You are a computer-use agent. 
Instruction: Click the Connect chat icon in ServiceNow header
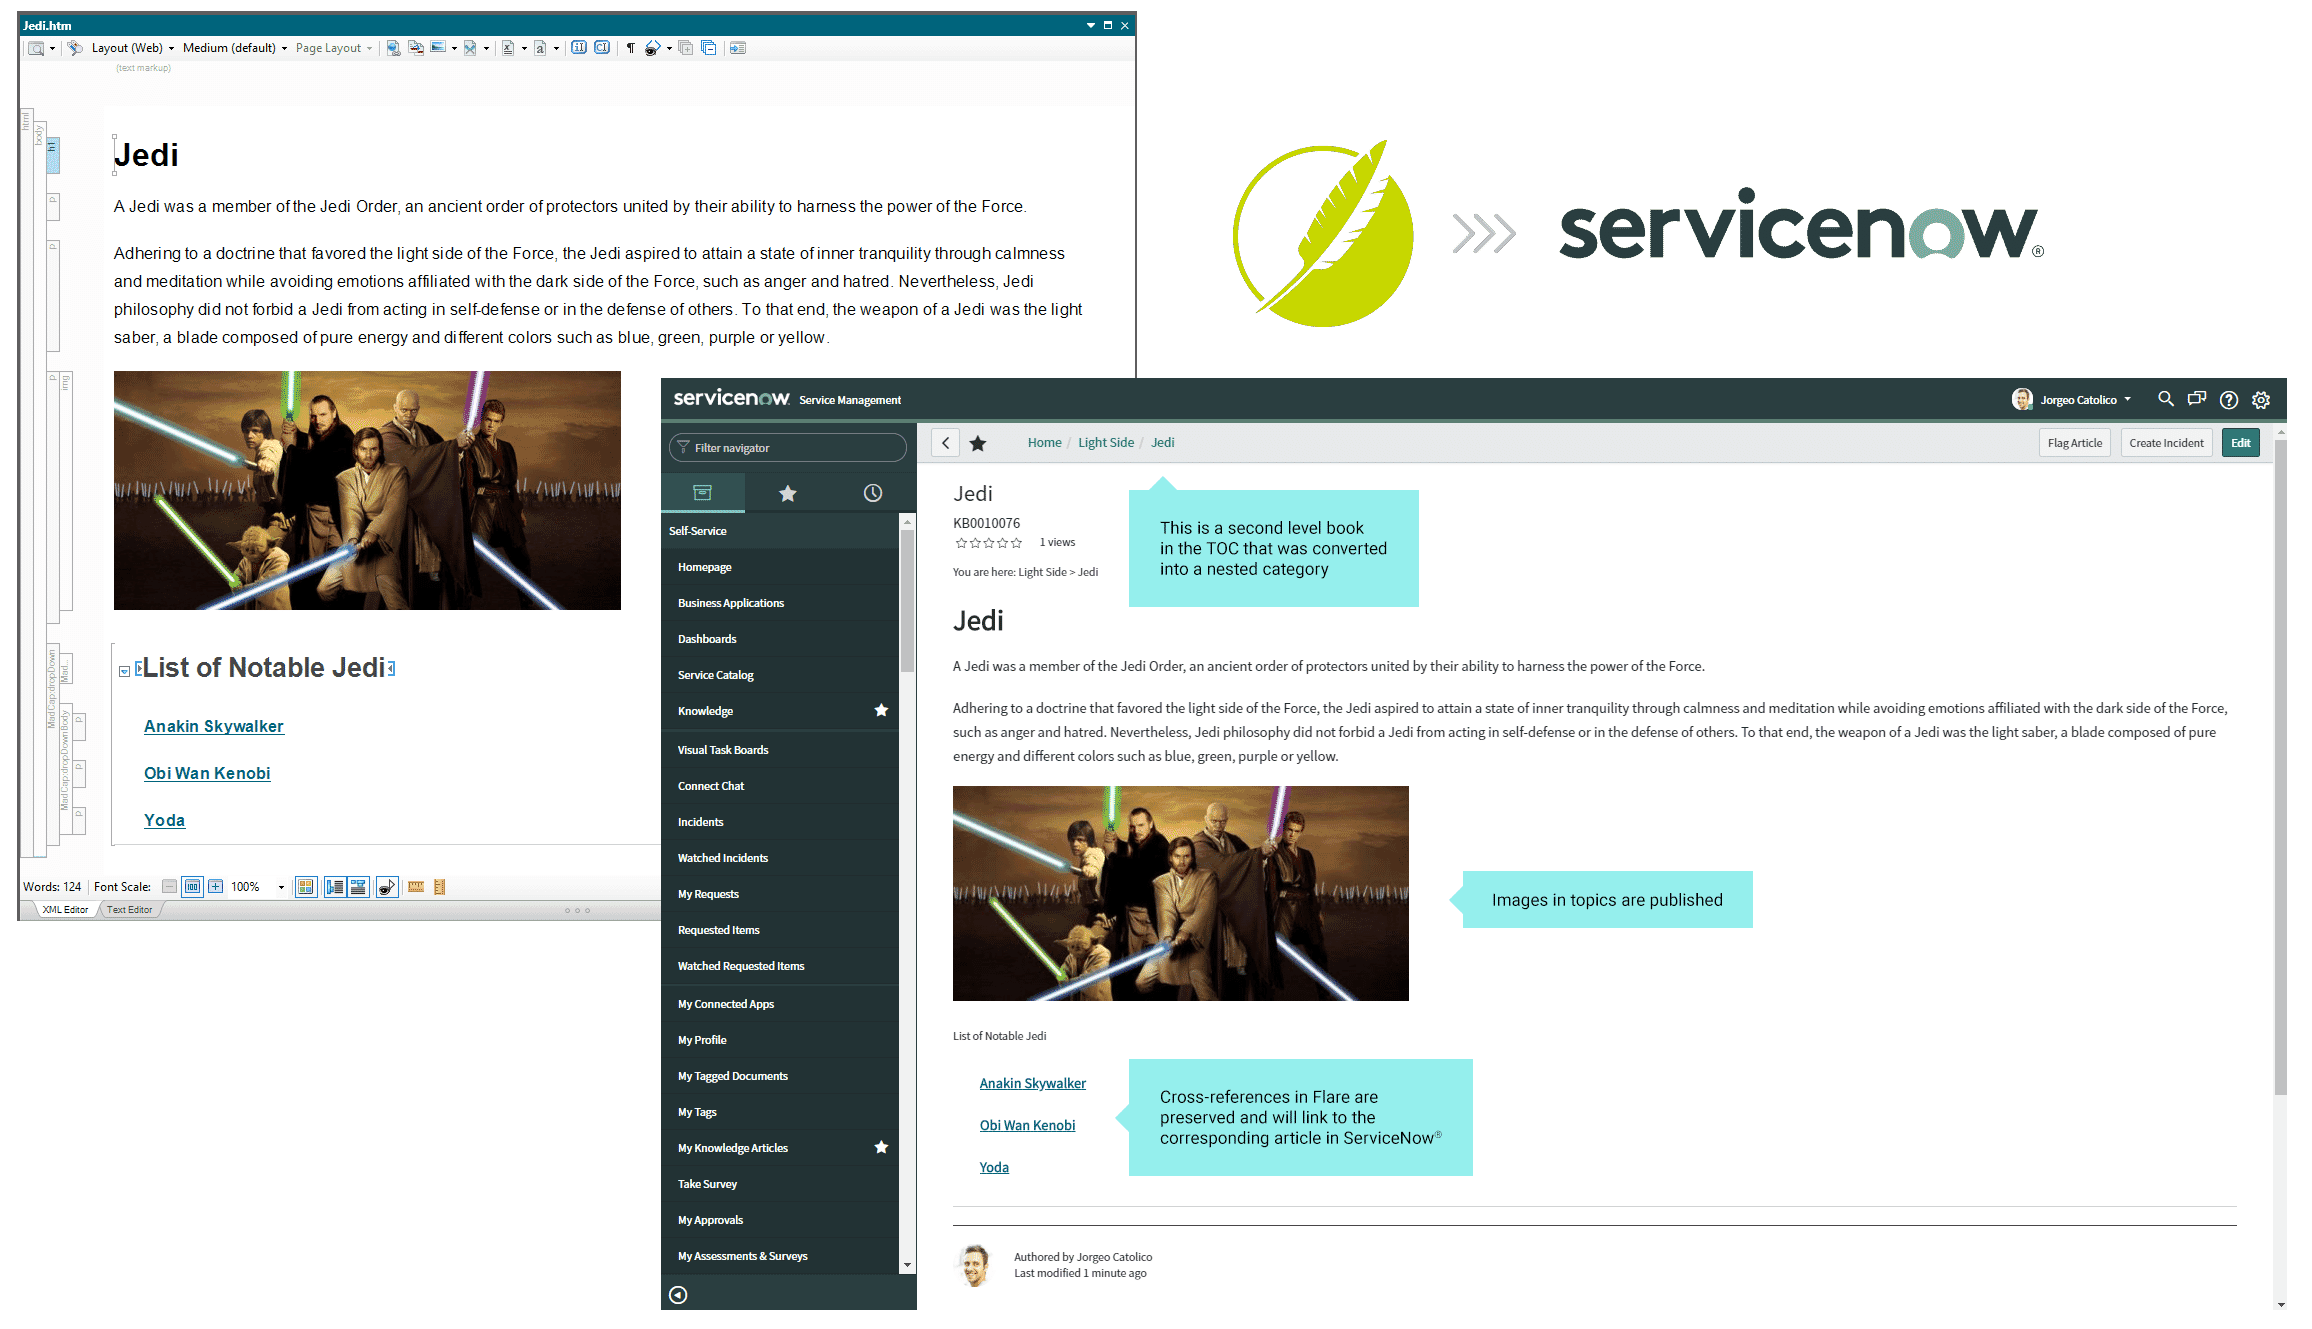click(x=2197, y=399)
